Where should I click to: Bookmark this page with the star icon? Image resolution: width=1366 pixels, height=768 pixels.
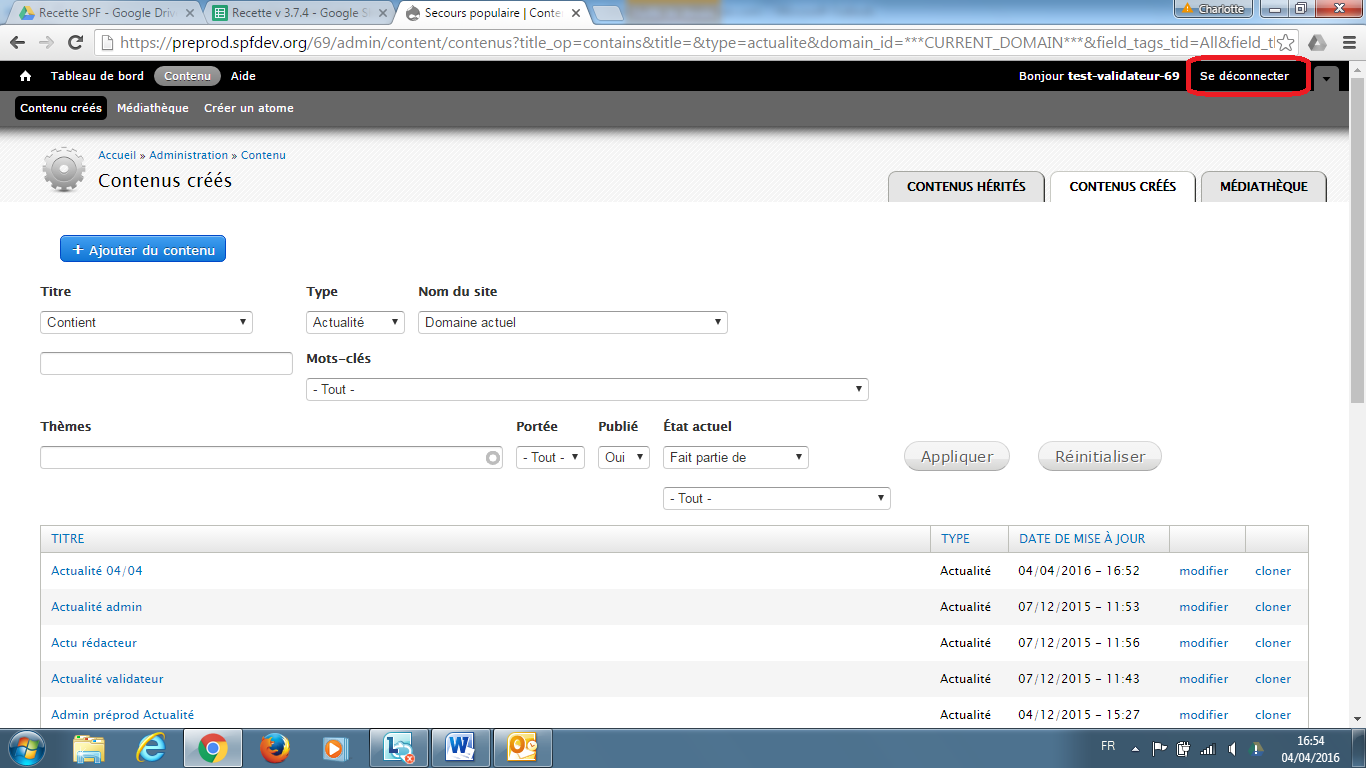(1286, 43)
